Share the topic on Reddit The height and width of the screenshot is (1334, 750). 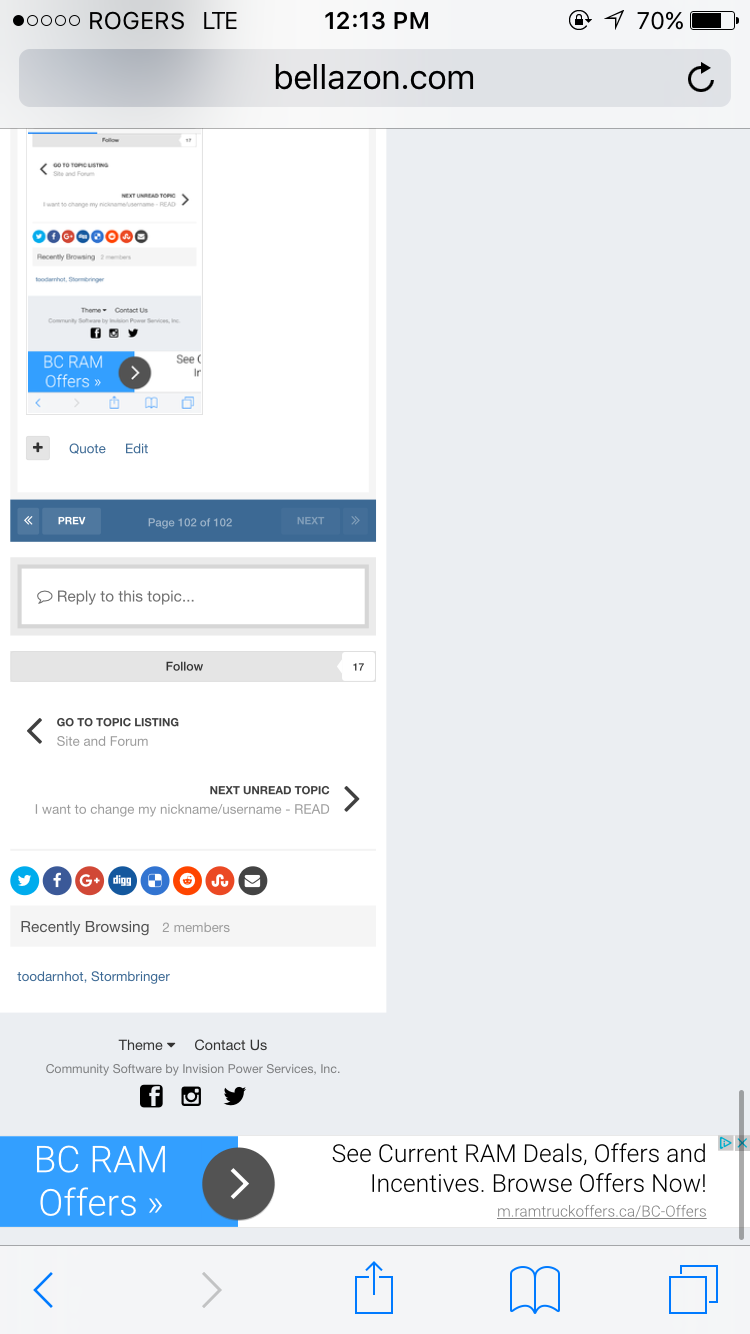(x=187, y=881)
